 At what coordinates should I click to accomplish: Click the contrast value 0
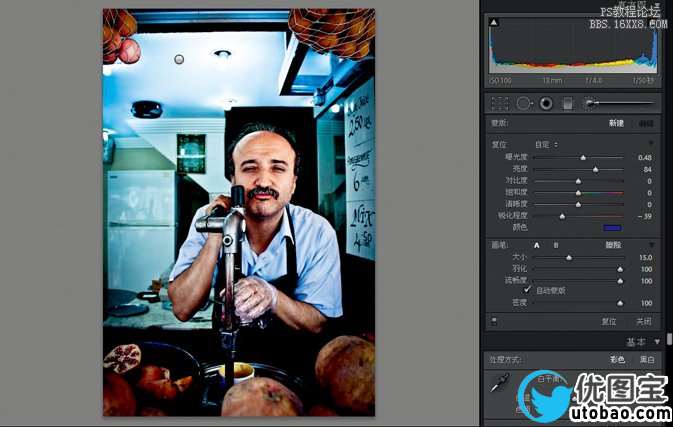tap(649, 181)
